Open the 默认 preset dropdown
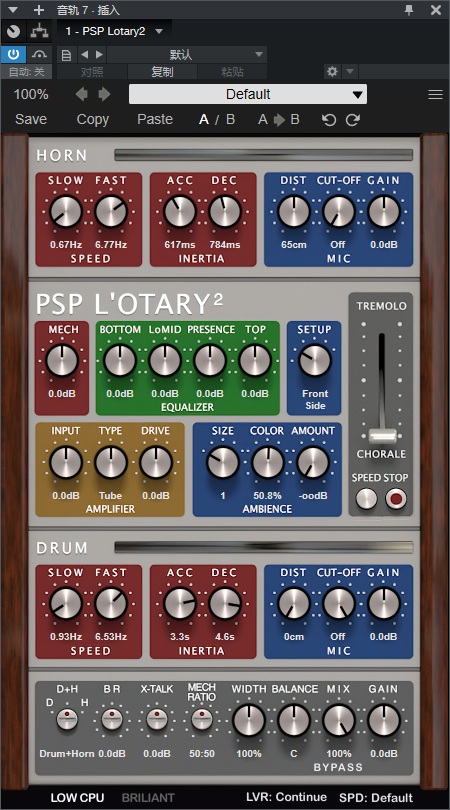The height and width of the screenshot is (810, 450). tap(187, 54)
